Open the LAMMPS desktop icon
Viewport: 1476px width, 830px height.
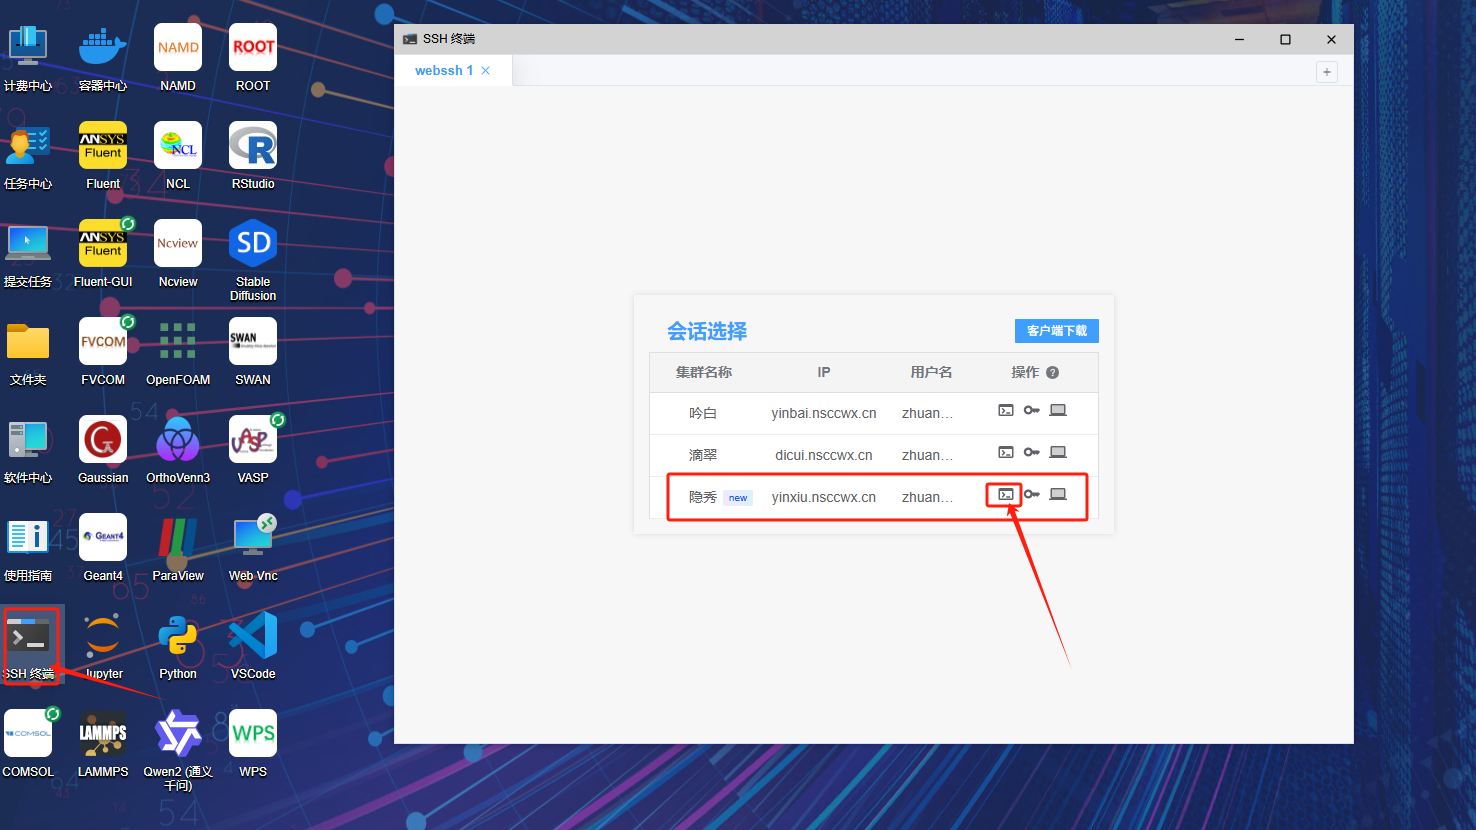tap(103, 734)
